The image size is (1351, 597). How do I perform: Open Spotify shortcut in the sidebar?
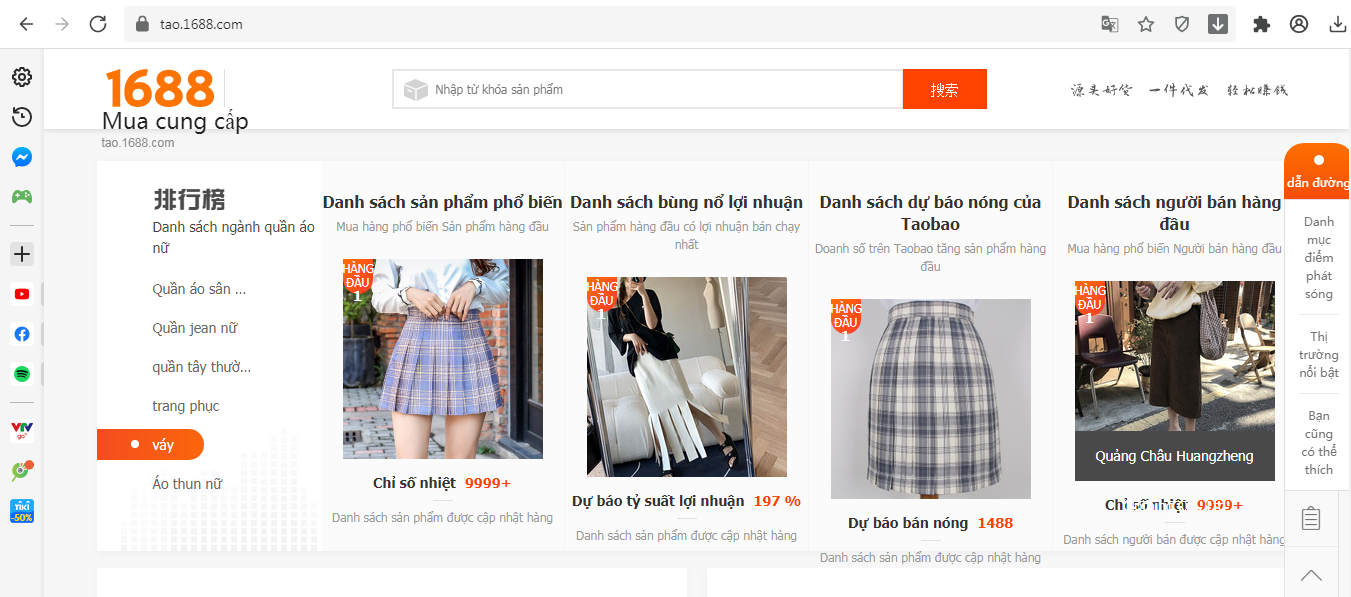click(22, 374)
